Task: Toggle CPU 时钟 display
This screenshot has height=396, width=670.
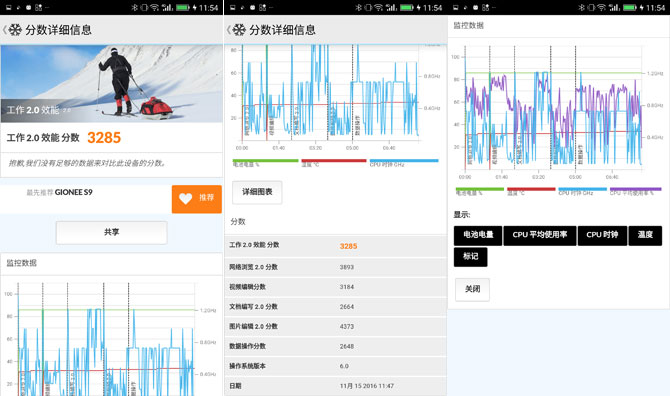Action: click(x=602, y=235)
